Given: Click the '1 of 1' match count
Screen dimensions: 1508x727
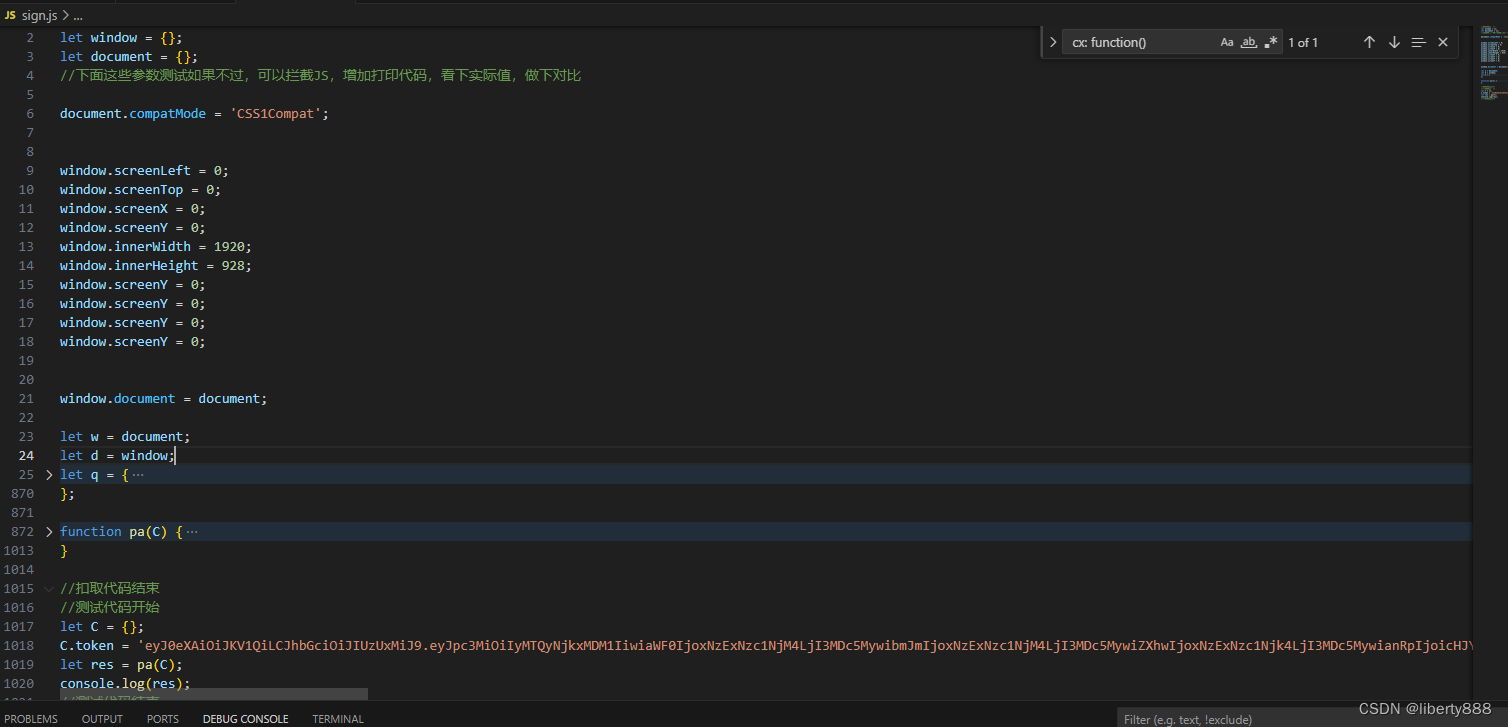Looking at the screenshot, I should tap(1303, 42).
